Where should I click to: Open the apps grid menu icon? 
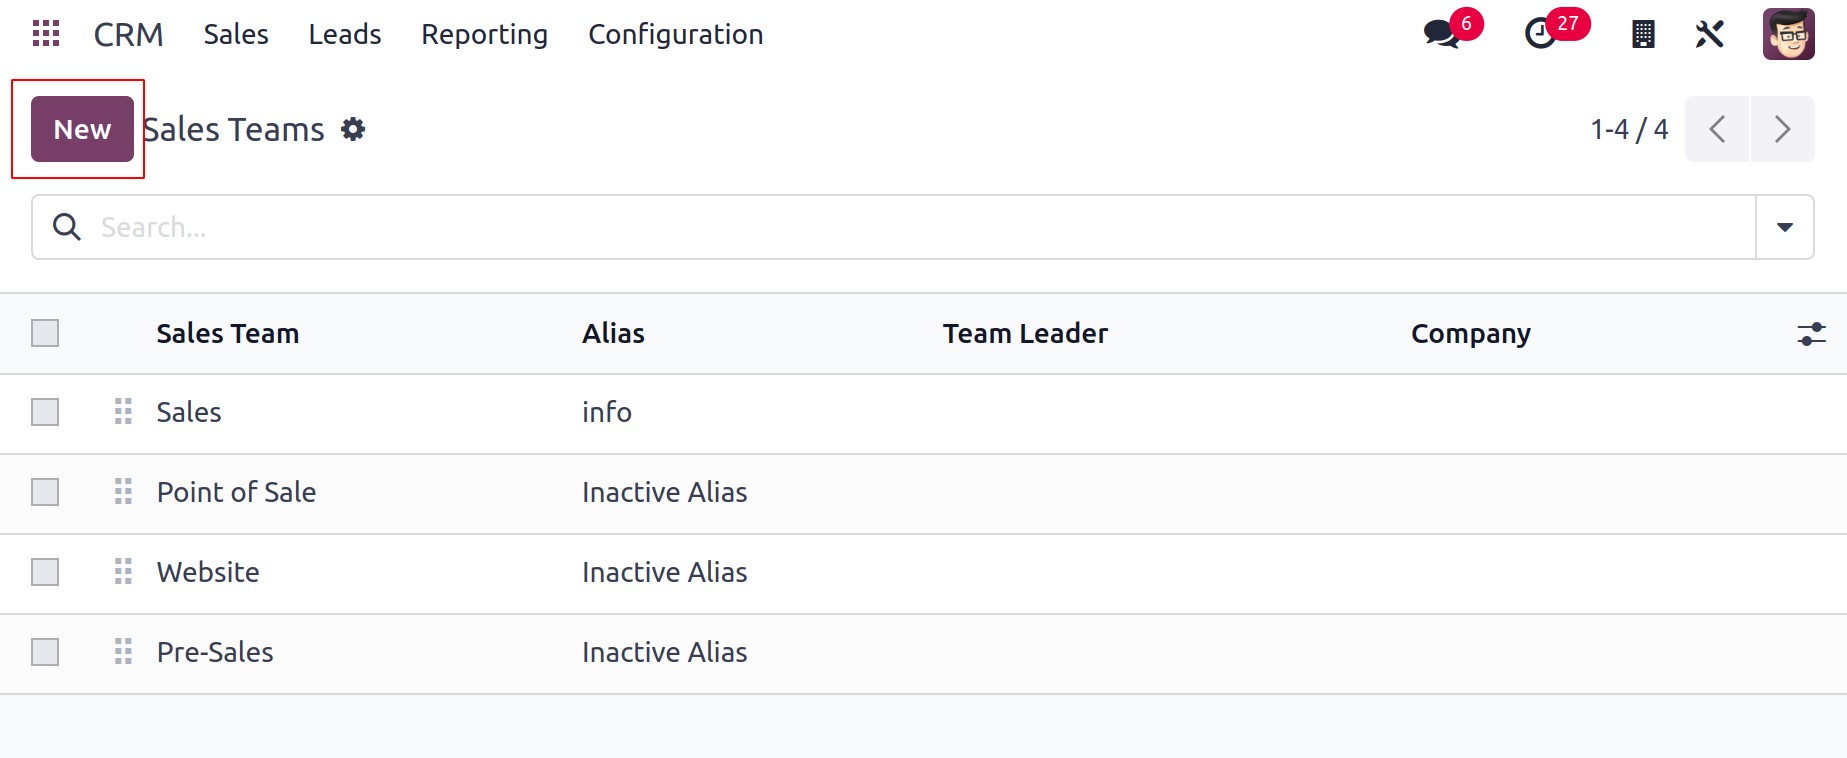point(46,34)
